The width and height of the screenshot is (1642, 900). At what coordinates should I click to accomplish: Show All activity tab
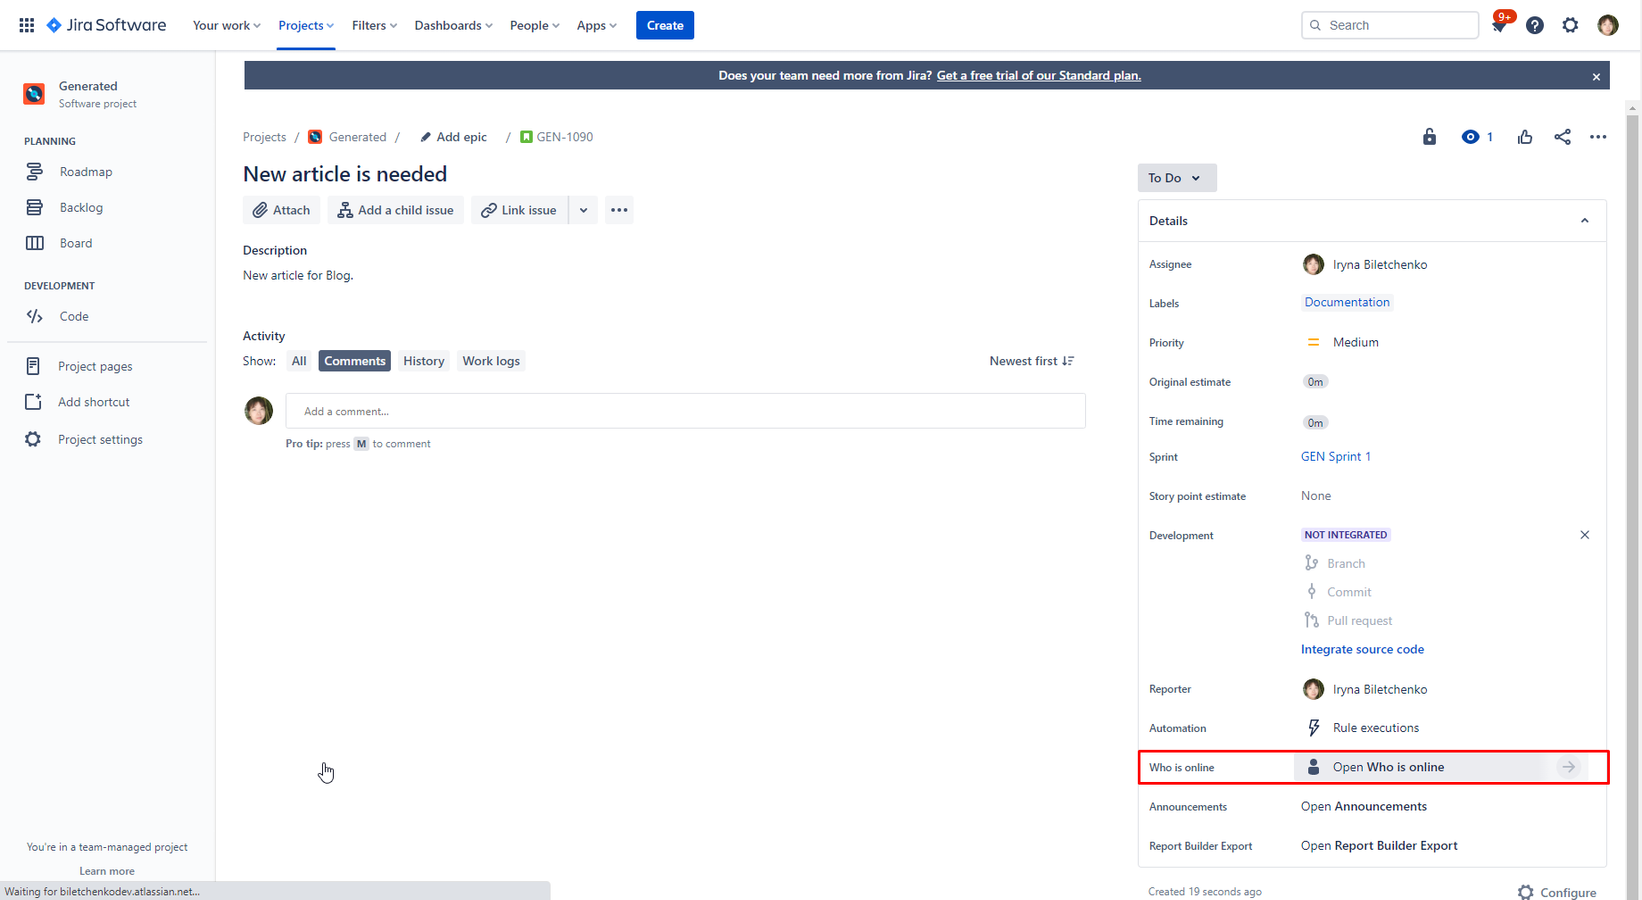(299, 361)
